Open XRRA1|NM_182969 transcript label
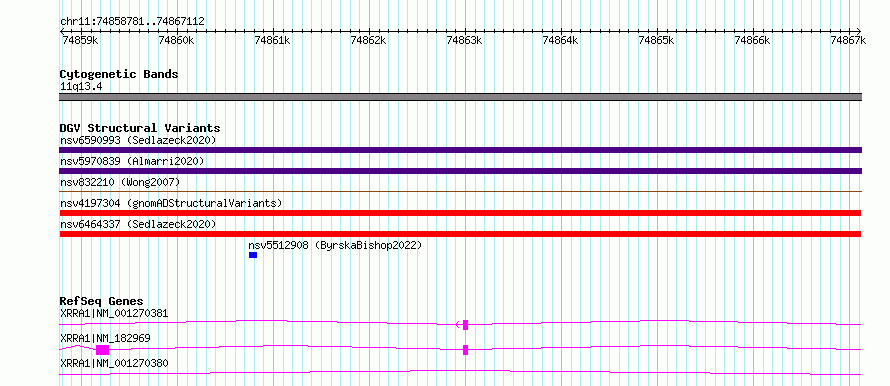The image size is (890, 386). pyautogui.click(x=105, y=338)
